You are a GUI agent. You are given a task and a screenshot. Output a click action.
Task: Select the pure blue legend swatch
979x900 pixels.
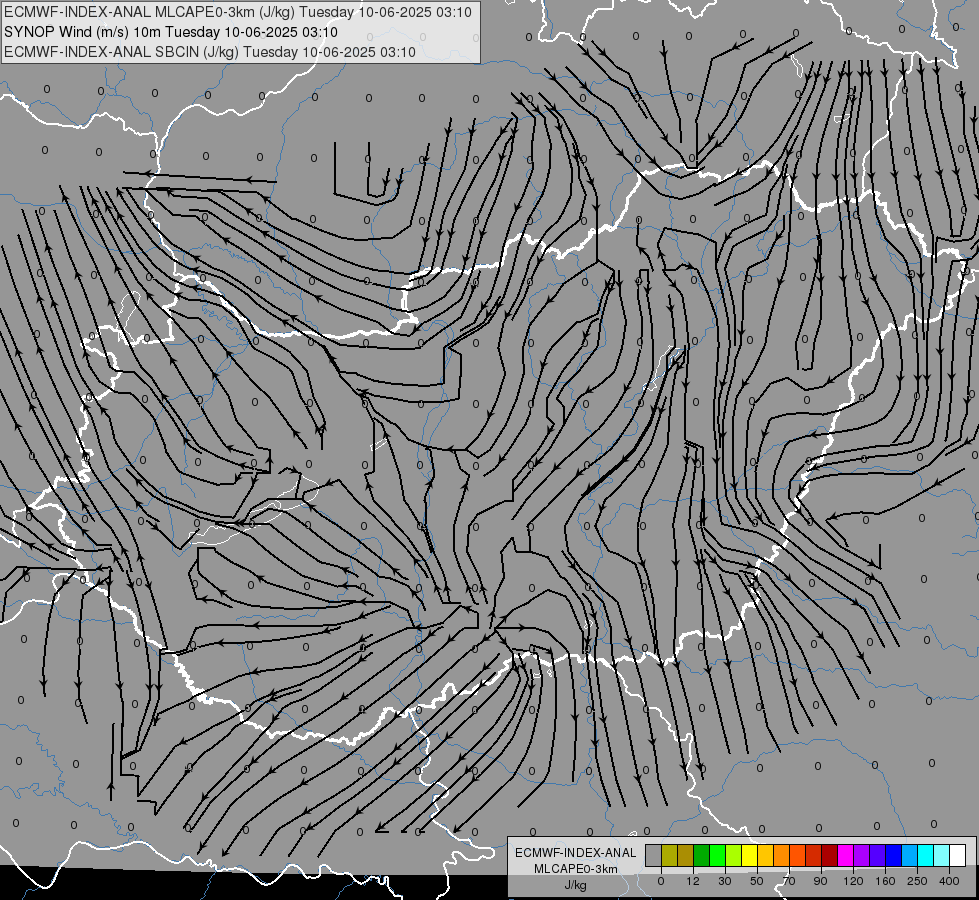893,856
